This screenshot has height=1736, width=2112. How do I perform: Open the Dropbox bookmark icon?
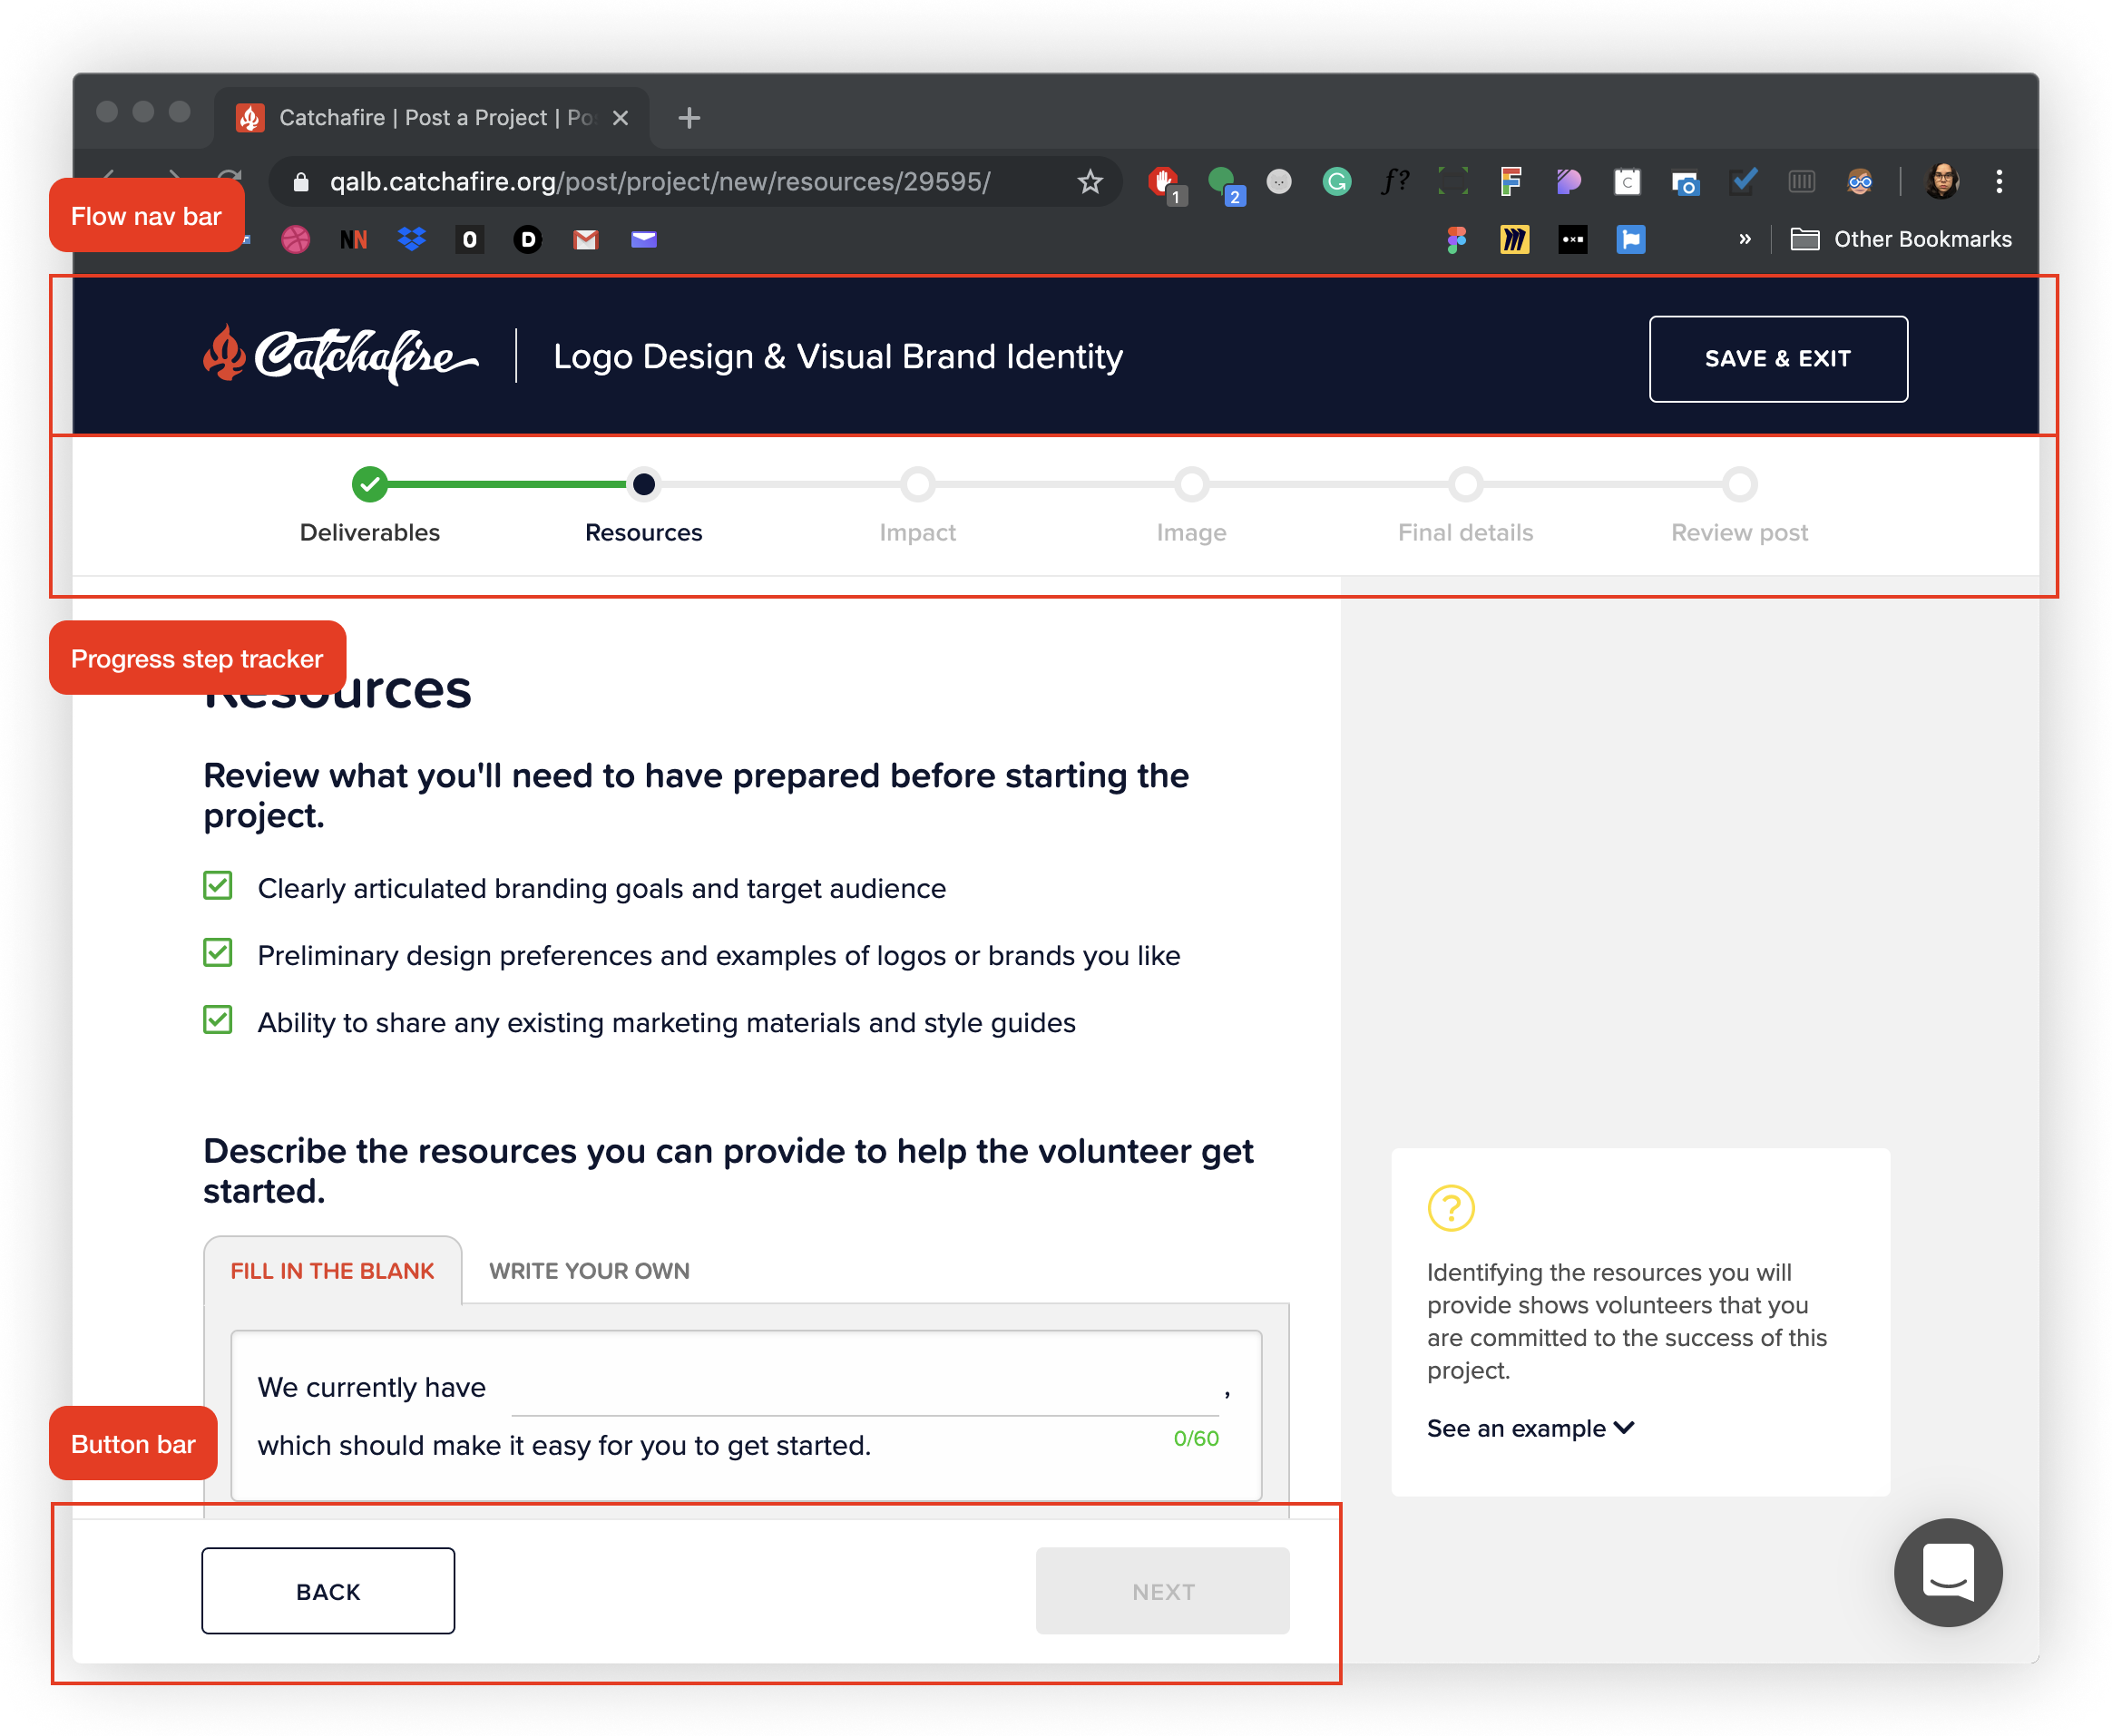click(x=411, y=240)
